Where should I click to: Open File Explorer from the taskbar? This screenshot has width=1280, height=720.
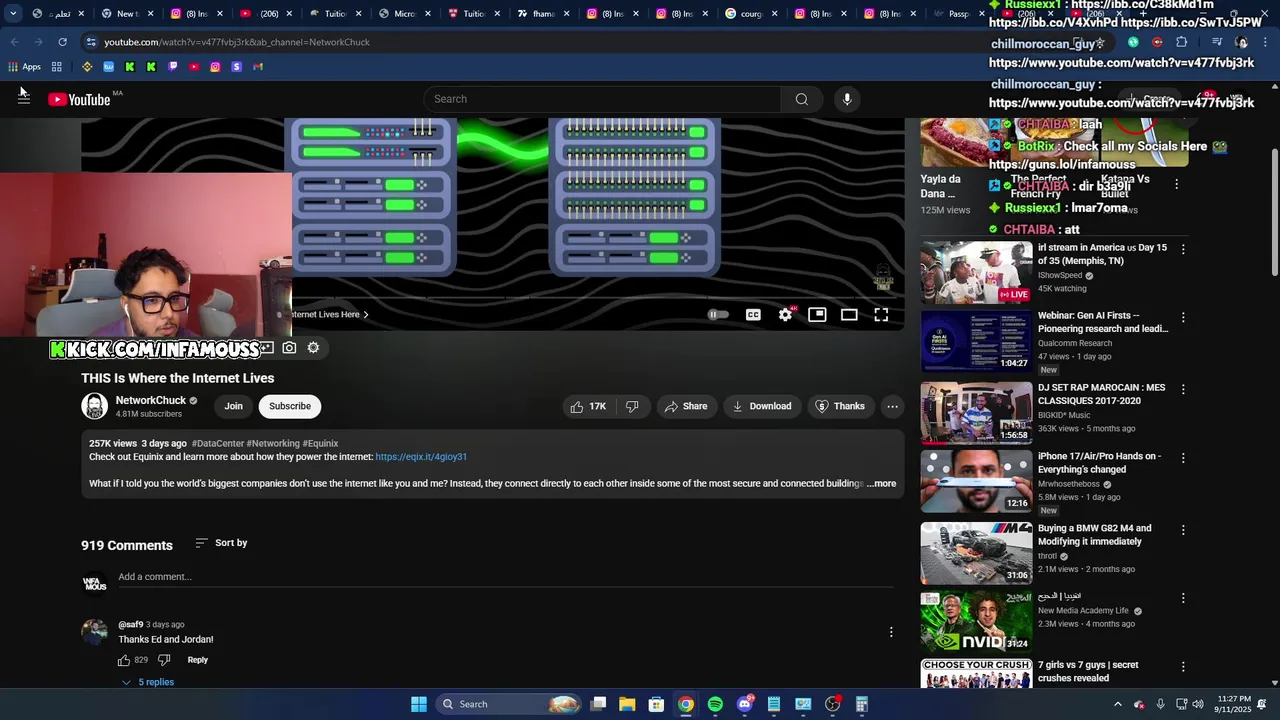(x=627, y=704)
